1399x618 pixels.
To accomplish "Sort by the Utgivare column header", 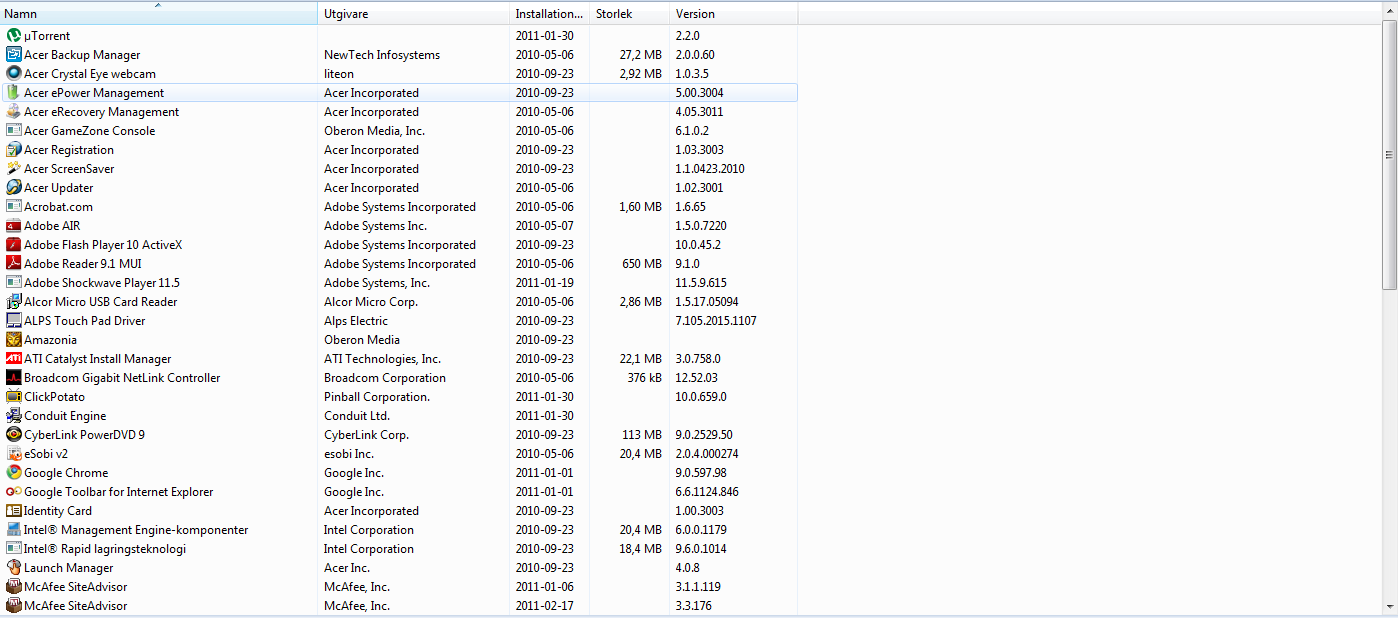I will click(x=413, y=14).
